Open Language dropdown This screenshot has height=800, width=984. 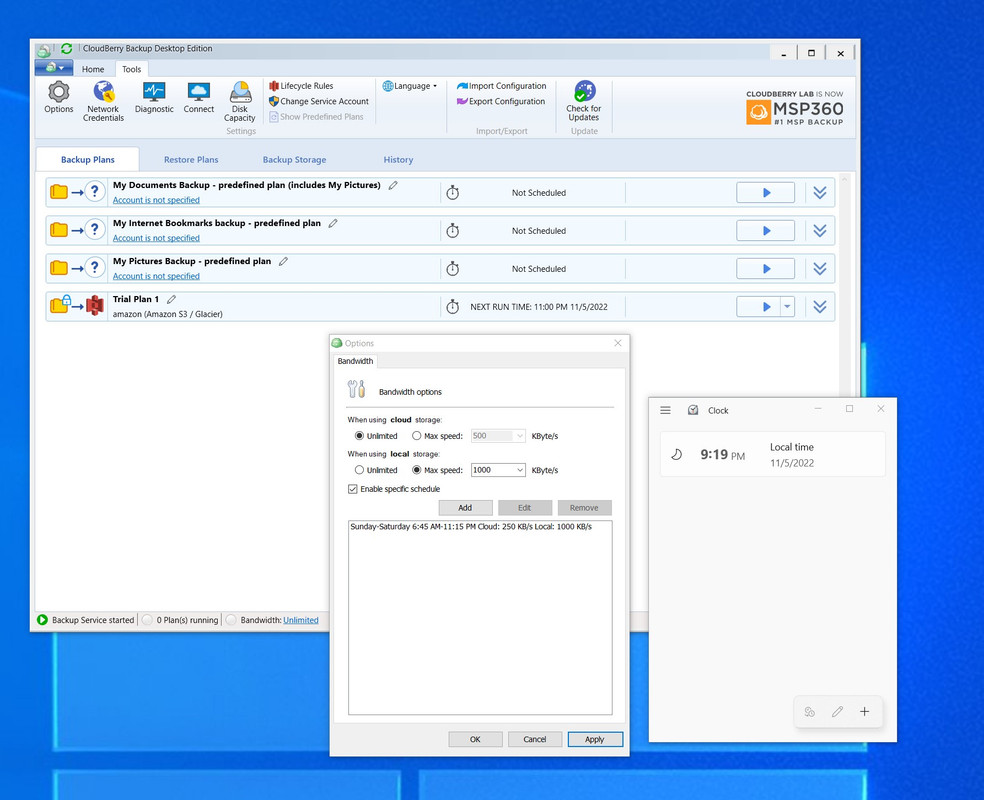(x=409, y=86)
